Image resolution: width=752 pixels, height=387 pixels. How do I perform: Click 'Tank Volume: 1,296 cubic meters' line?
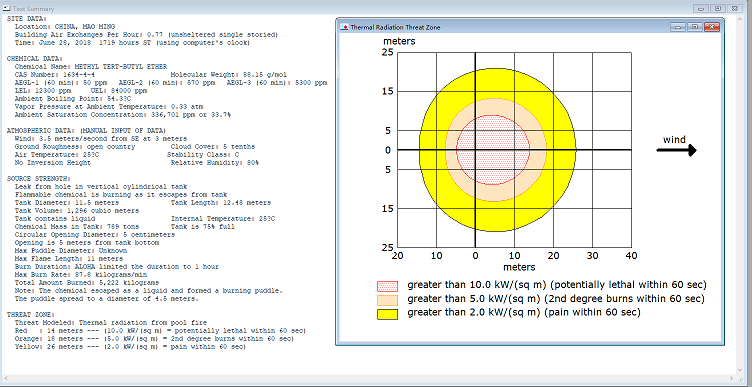click(x=77, y=211)
